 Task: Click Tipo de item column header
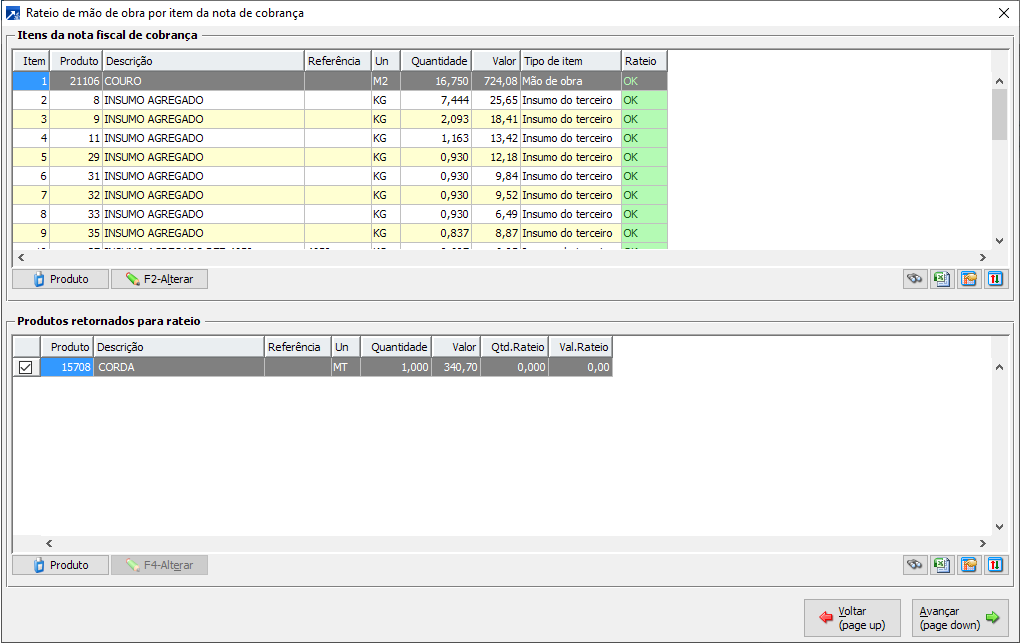point(571,61)
